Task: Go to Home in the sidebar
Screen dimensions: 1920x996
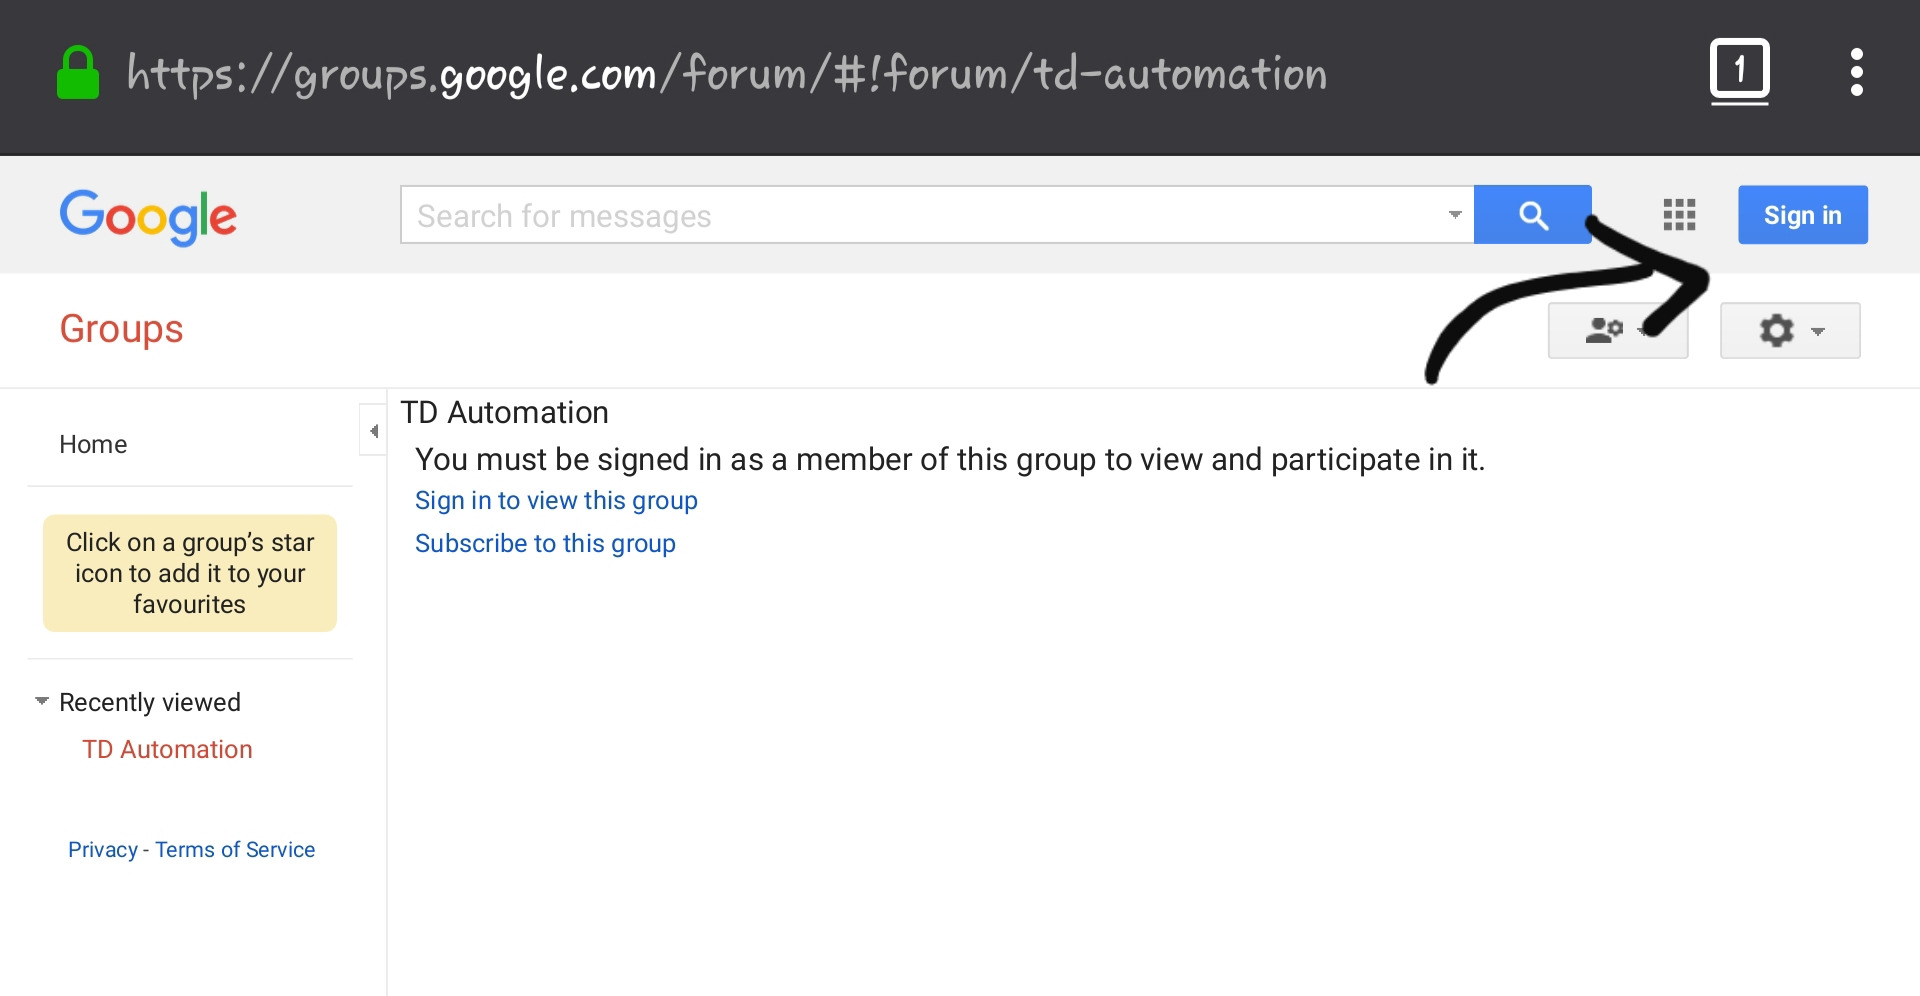Action: (x=93, y=445)
